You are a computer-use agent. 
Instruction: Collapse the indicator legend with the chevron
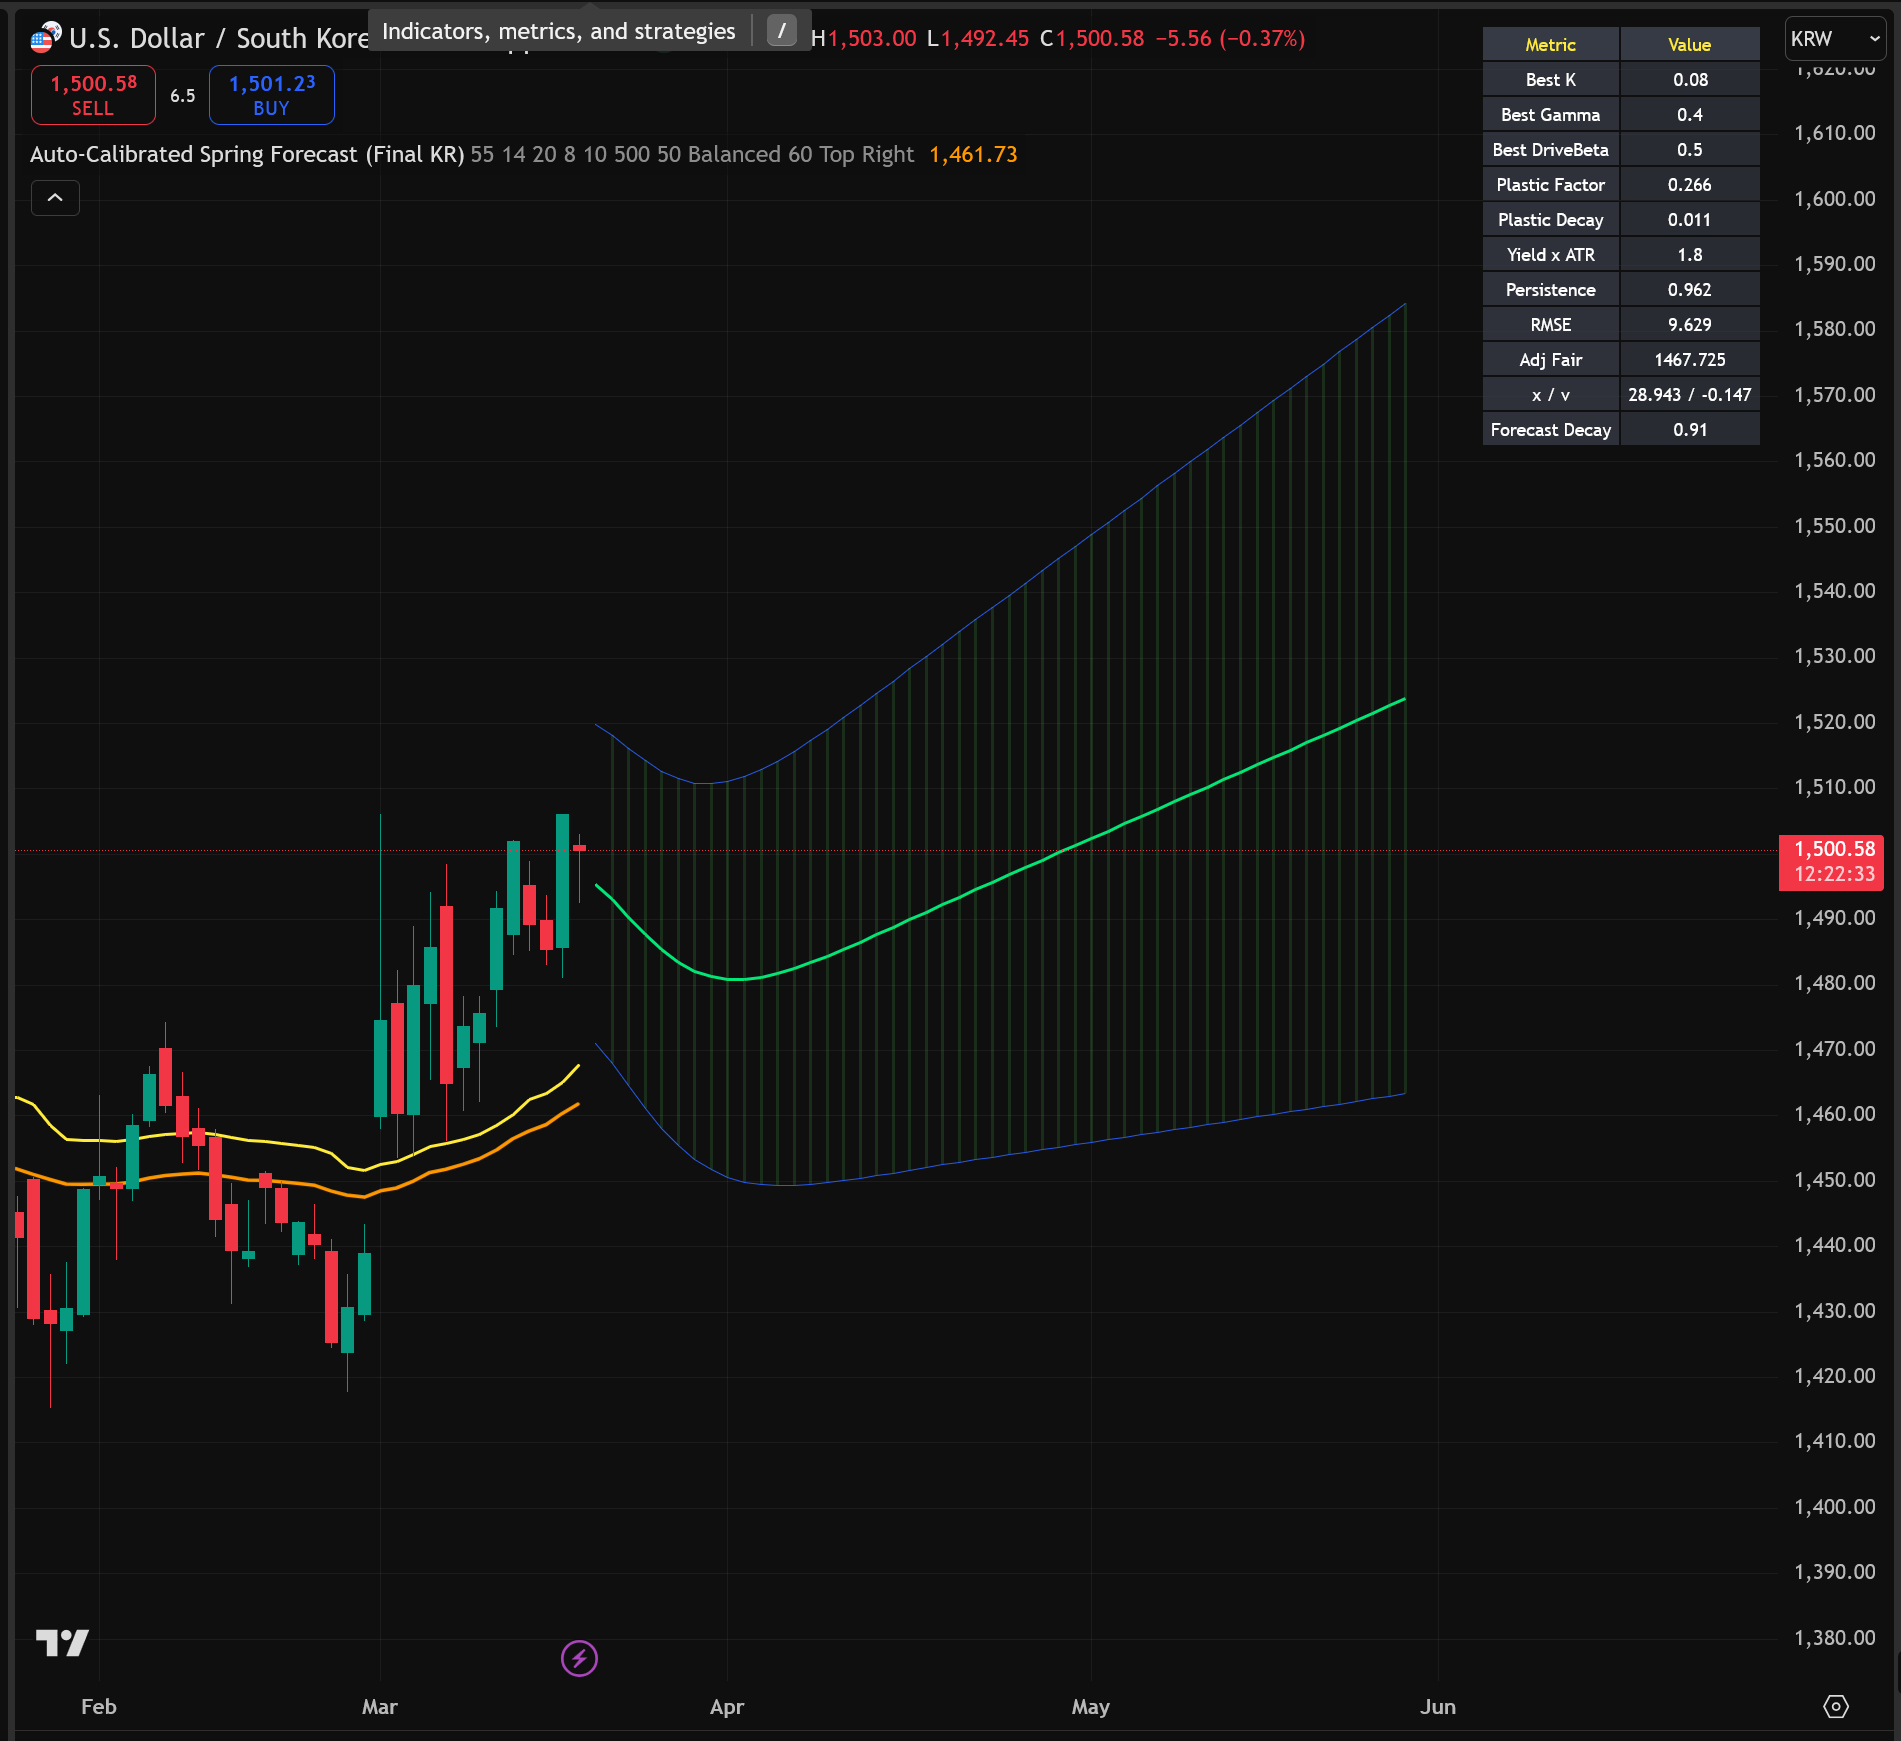(x=56, y=198)
